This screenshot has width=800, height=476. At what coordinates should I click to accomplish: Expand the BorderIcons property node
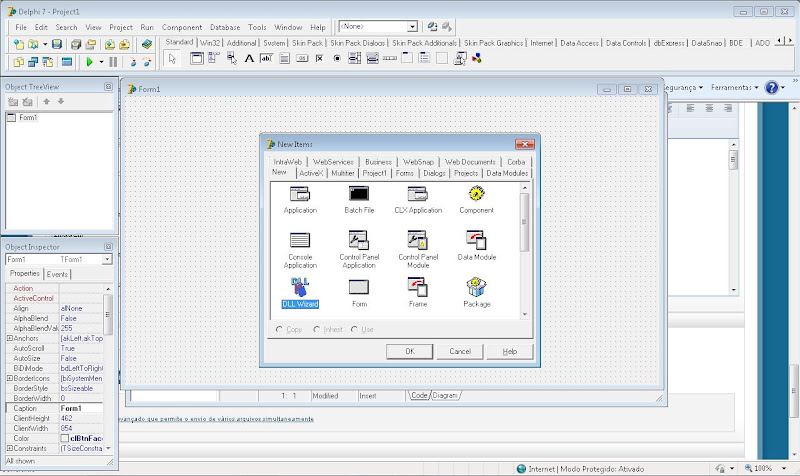click(10, 378)
